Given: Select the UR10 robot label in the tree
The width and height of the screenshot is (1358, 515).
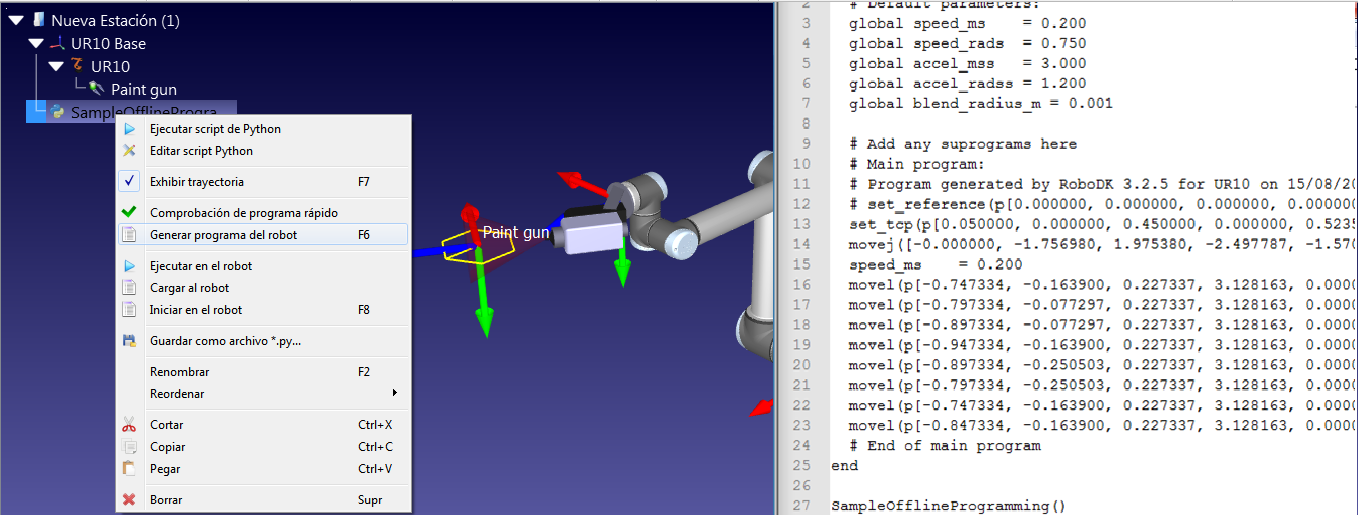Looking at the screenshot, I should (x=110, y=66).
